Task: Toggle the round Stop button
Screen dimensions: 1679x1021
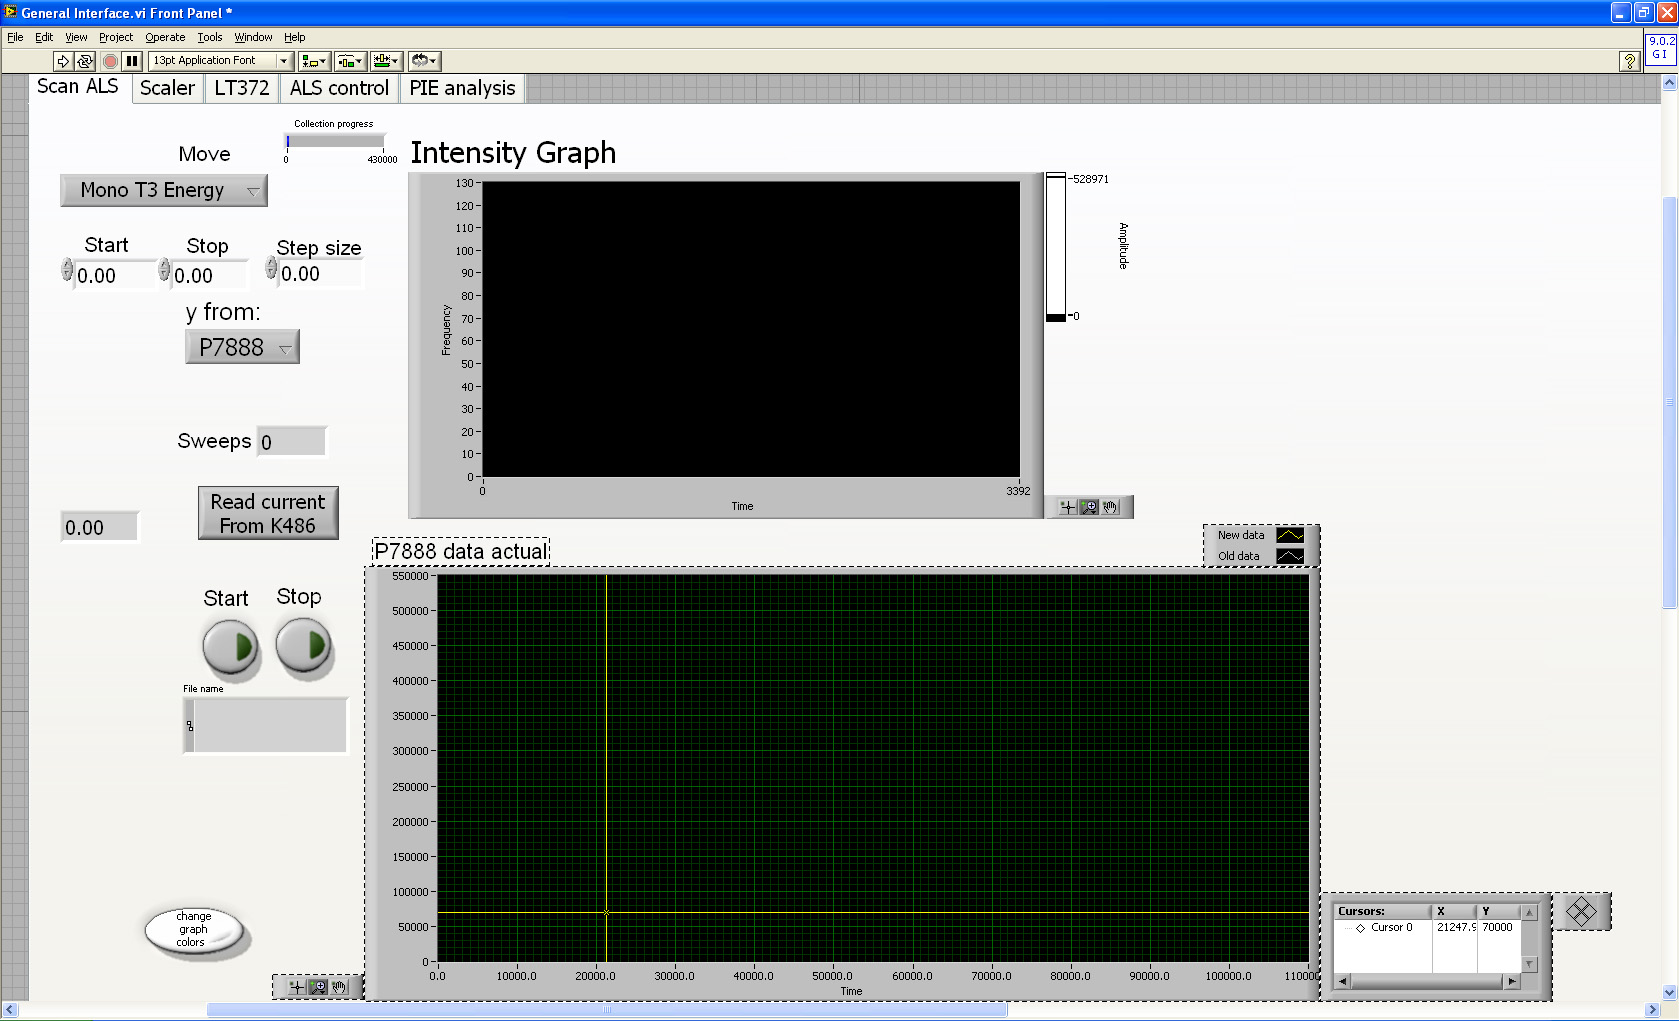Action: 304,646
